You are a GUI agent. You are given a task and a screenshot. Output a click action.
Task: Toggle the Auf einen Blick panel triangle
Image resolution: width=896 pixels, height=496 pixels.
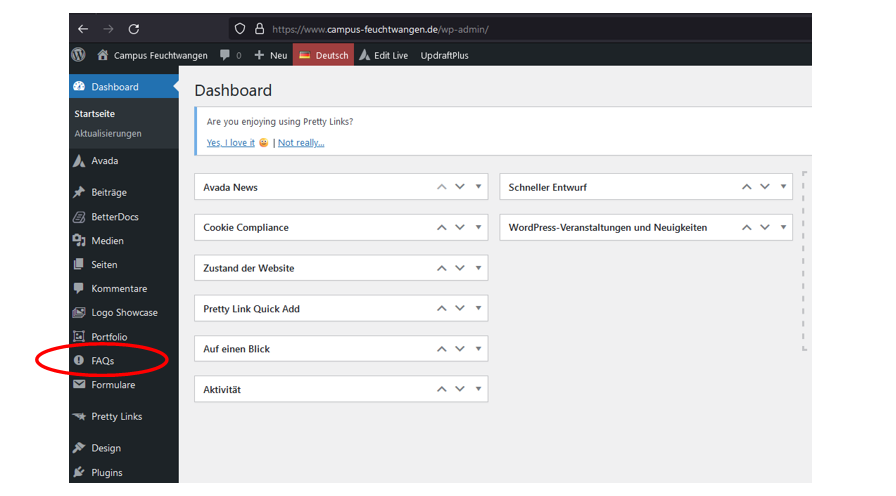(478, 349)
